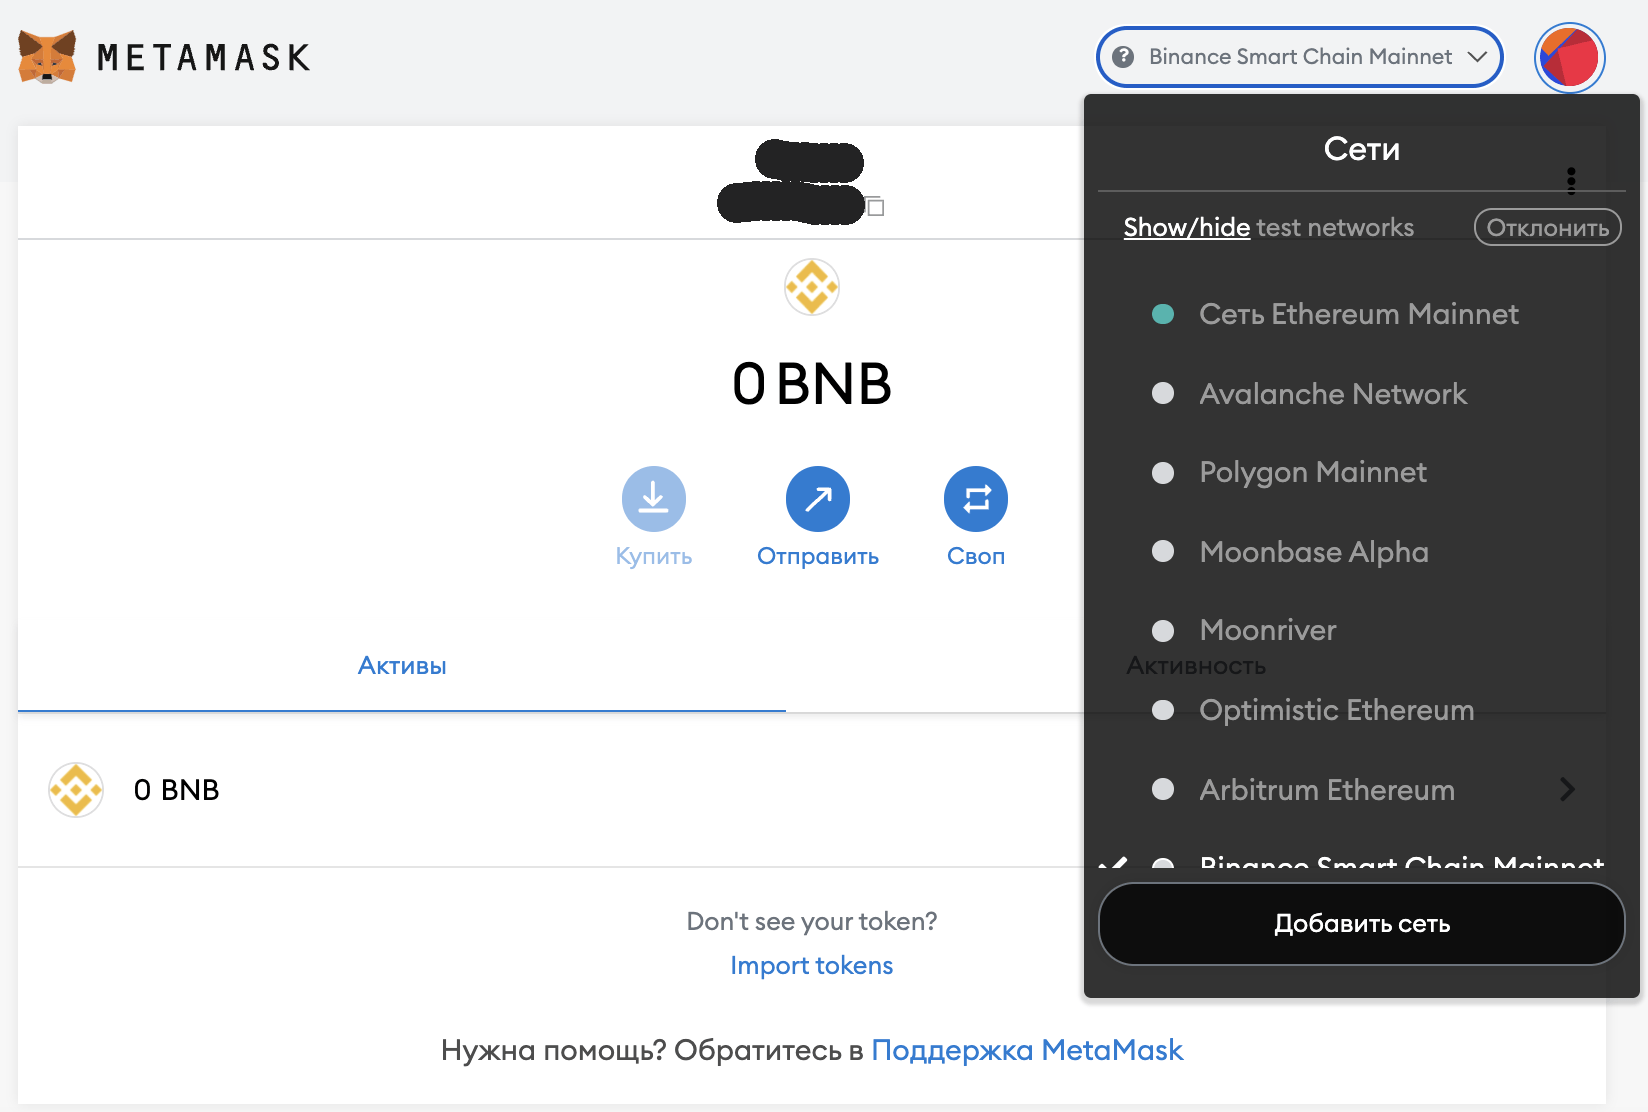Switch to Optimistic Ethereum network
The width and height of the screenshot is (1648, 1112).
click(1336, 710)
